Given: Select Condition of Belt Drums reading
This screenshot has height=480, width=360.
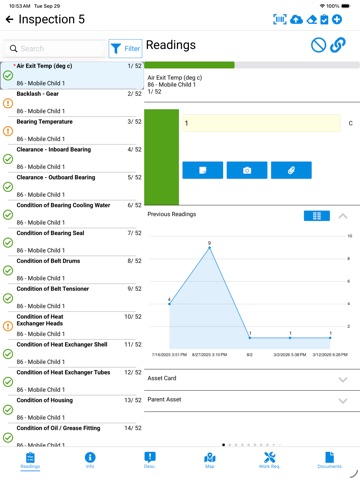Looking at the screenshot, I should point(72,270).
